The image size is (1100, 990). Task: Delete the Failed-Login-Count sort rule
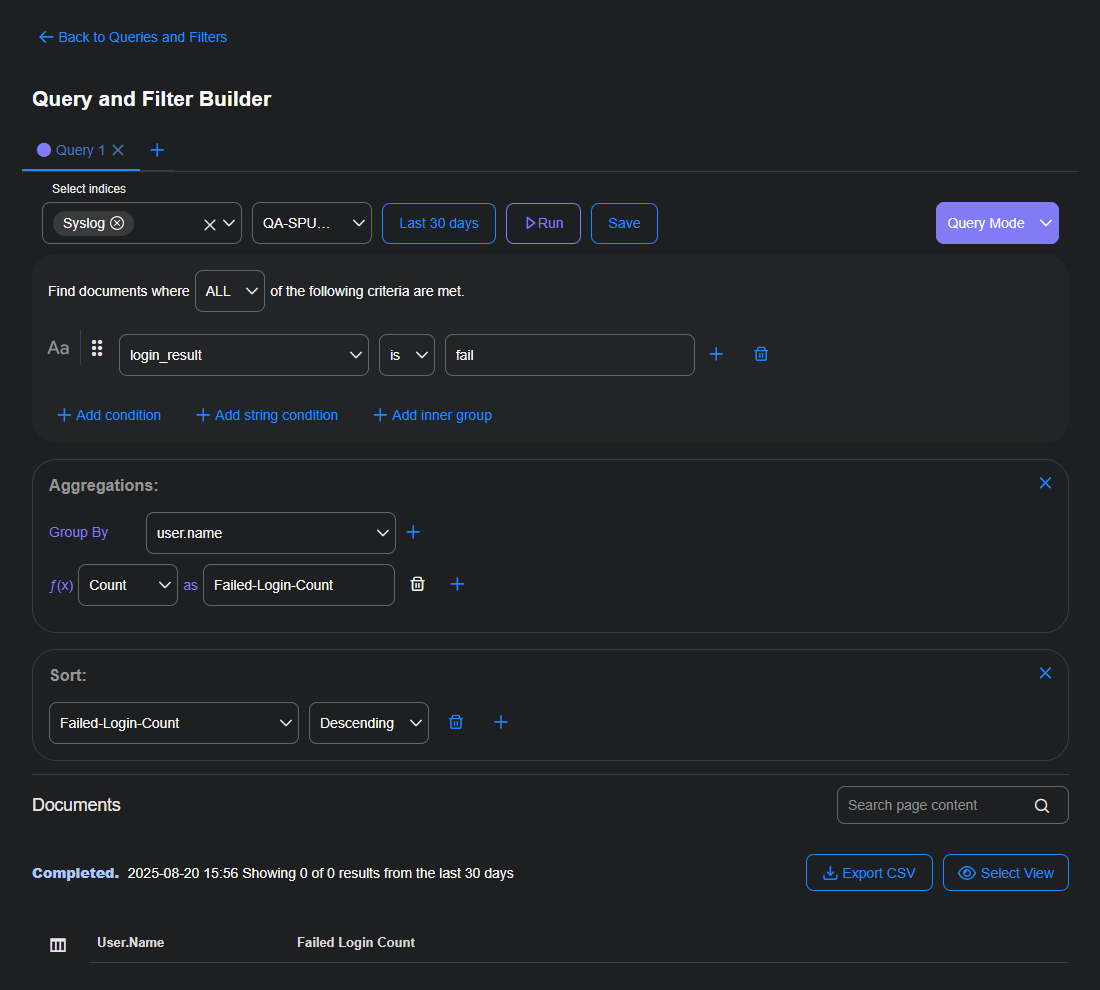tap(456, 722)
